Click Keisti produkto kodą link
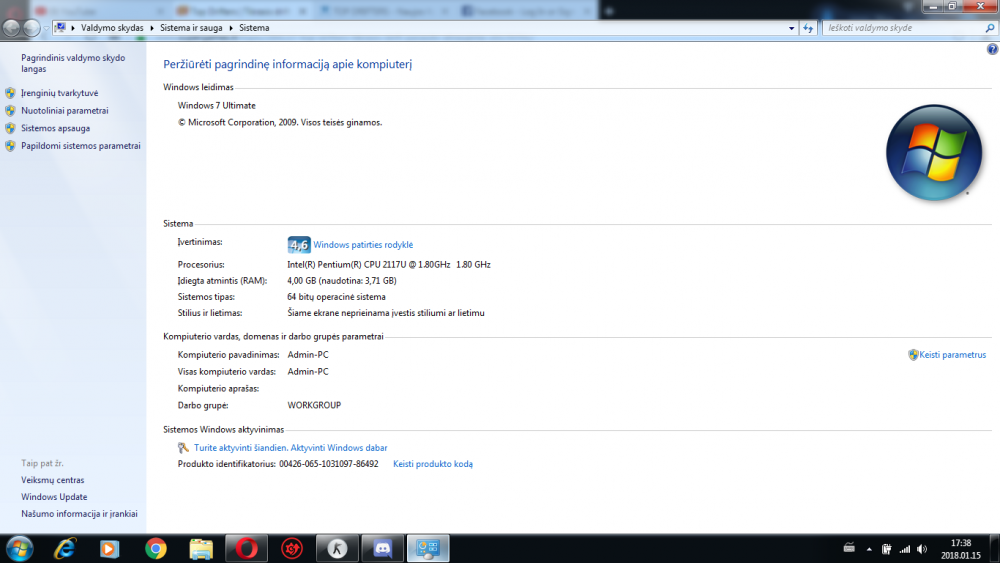The image size is (1000, 563). (432, 464)
